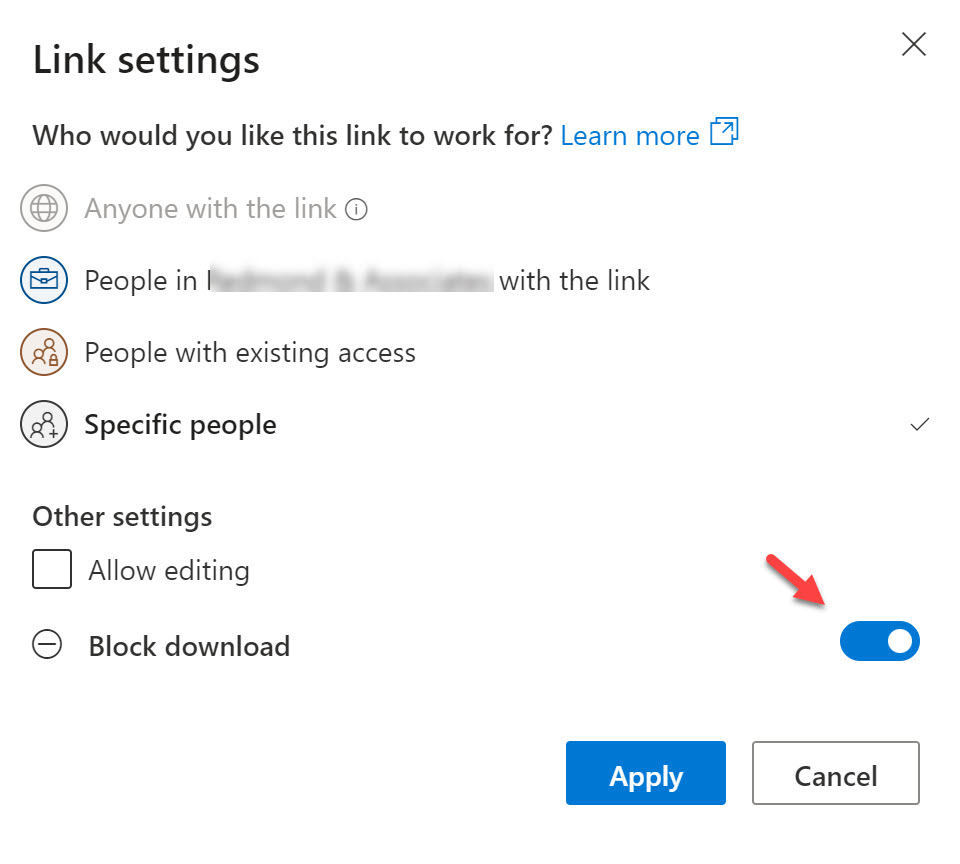Click the Allow editing label text
960x864 pixels.
[169, 571]
